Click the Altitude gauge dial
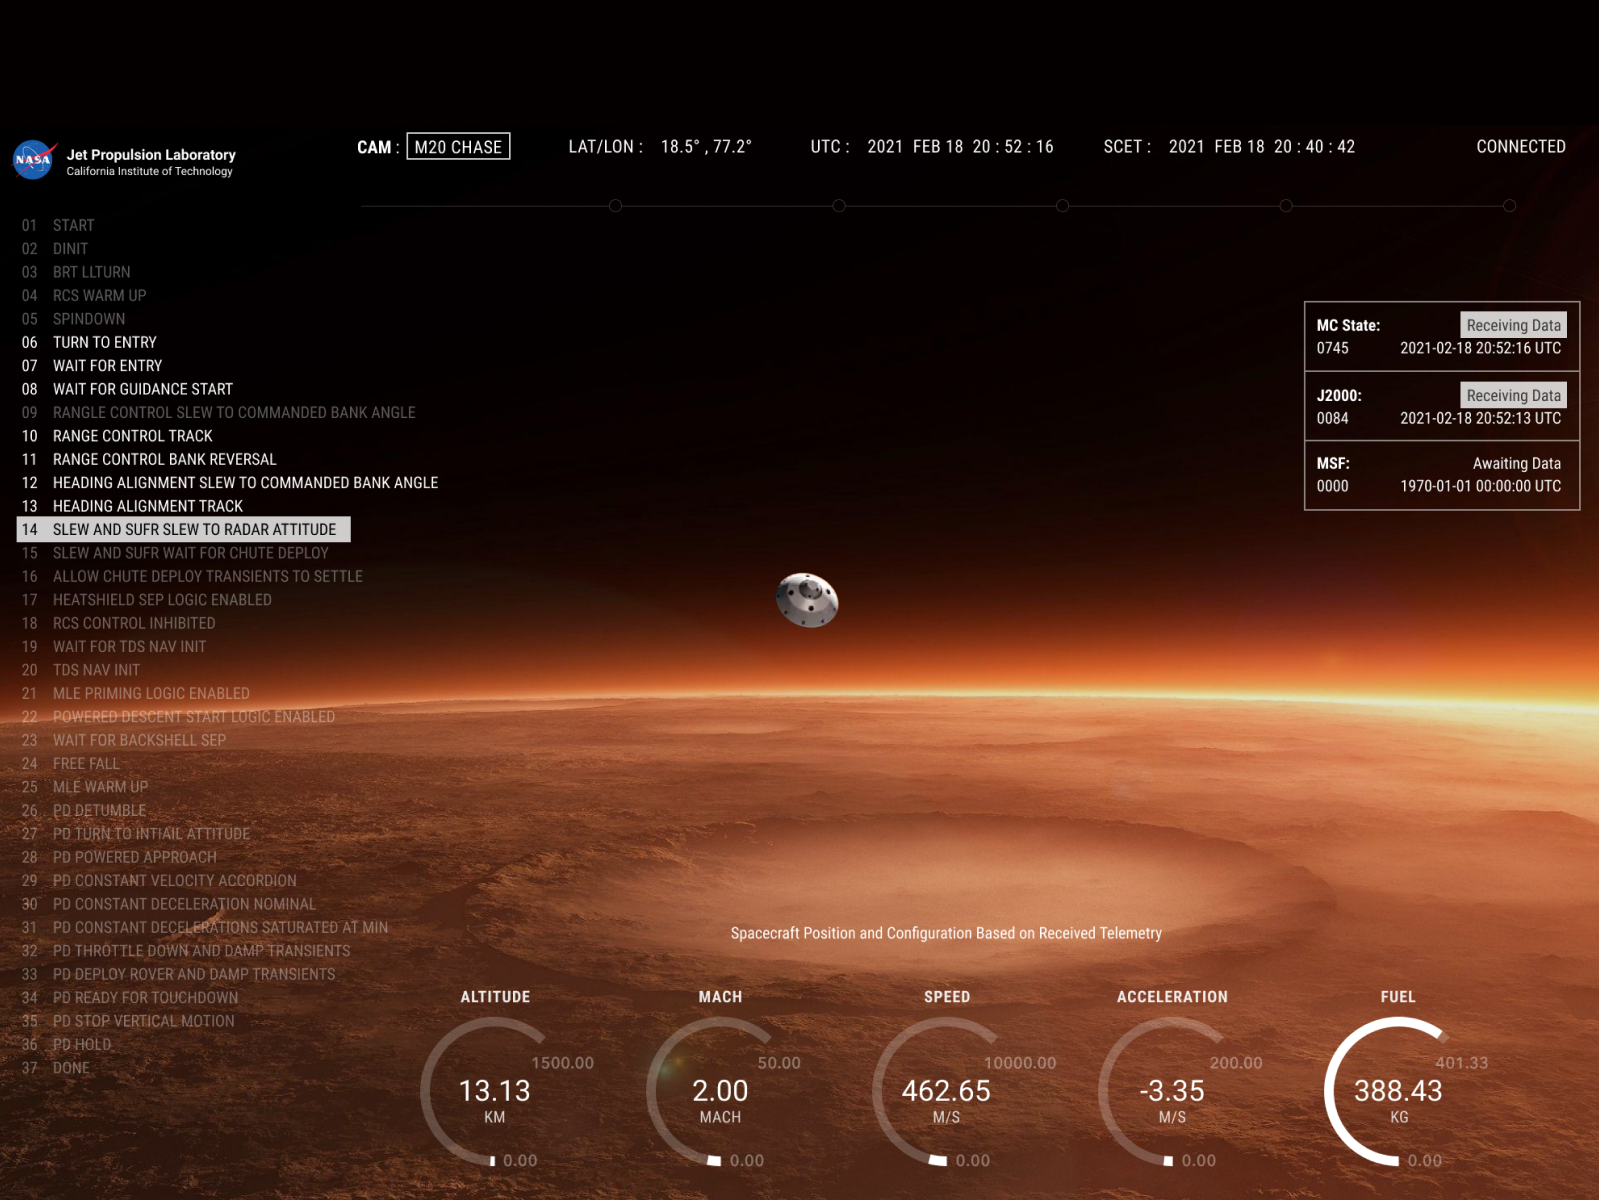Viewport: 1600px width, 1200px height. pos(495,1092)
